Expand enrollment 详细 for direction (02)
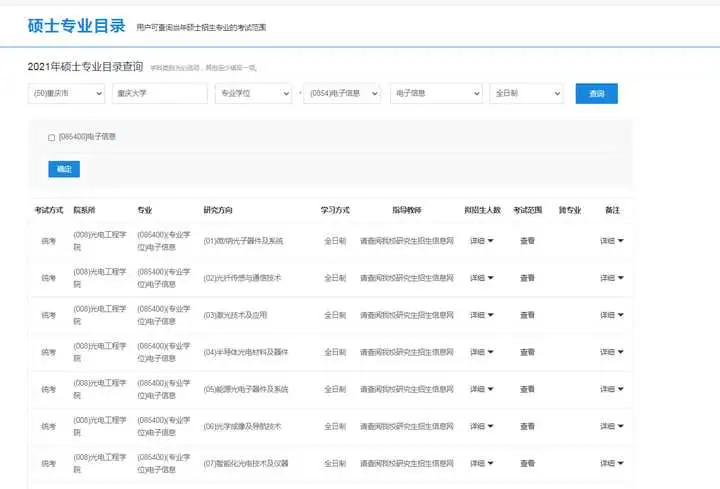Image resolution: width=720 pixels, height=489 pixels. tap(481, 278)
